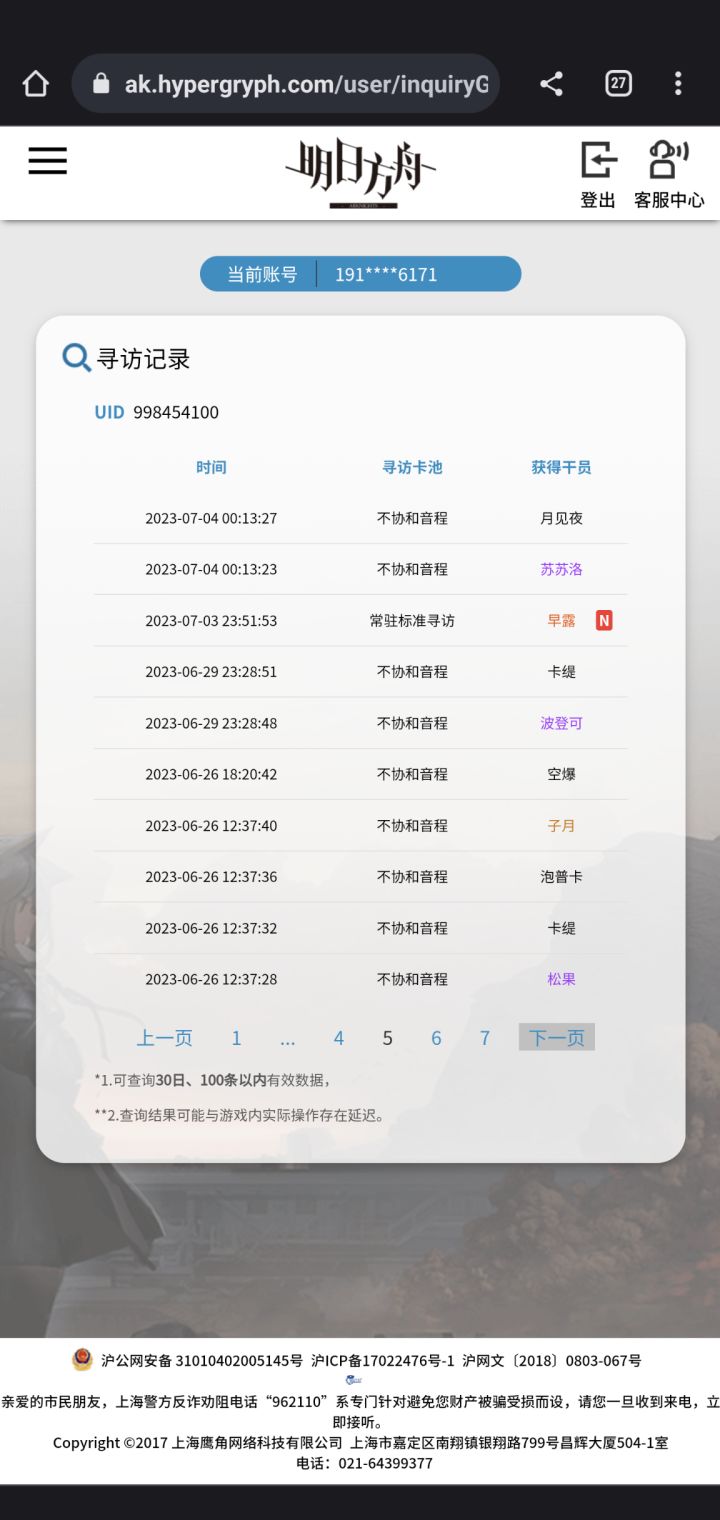
Task: Tap footer text 沪网文〔2018〕0803-067号
Action: [552, 1361]
